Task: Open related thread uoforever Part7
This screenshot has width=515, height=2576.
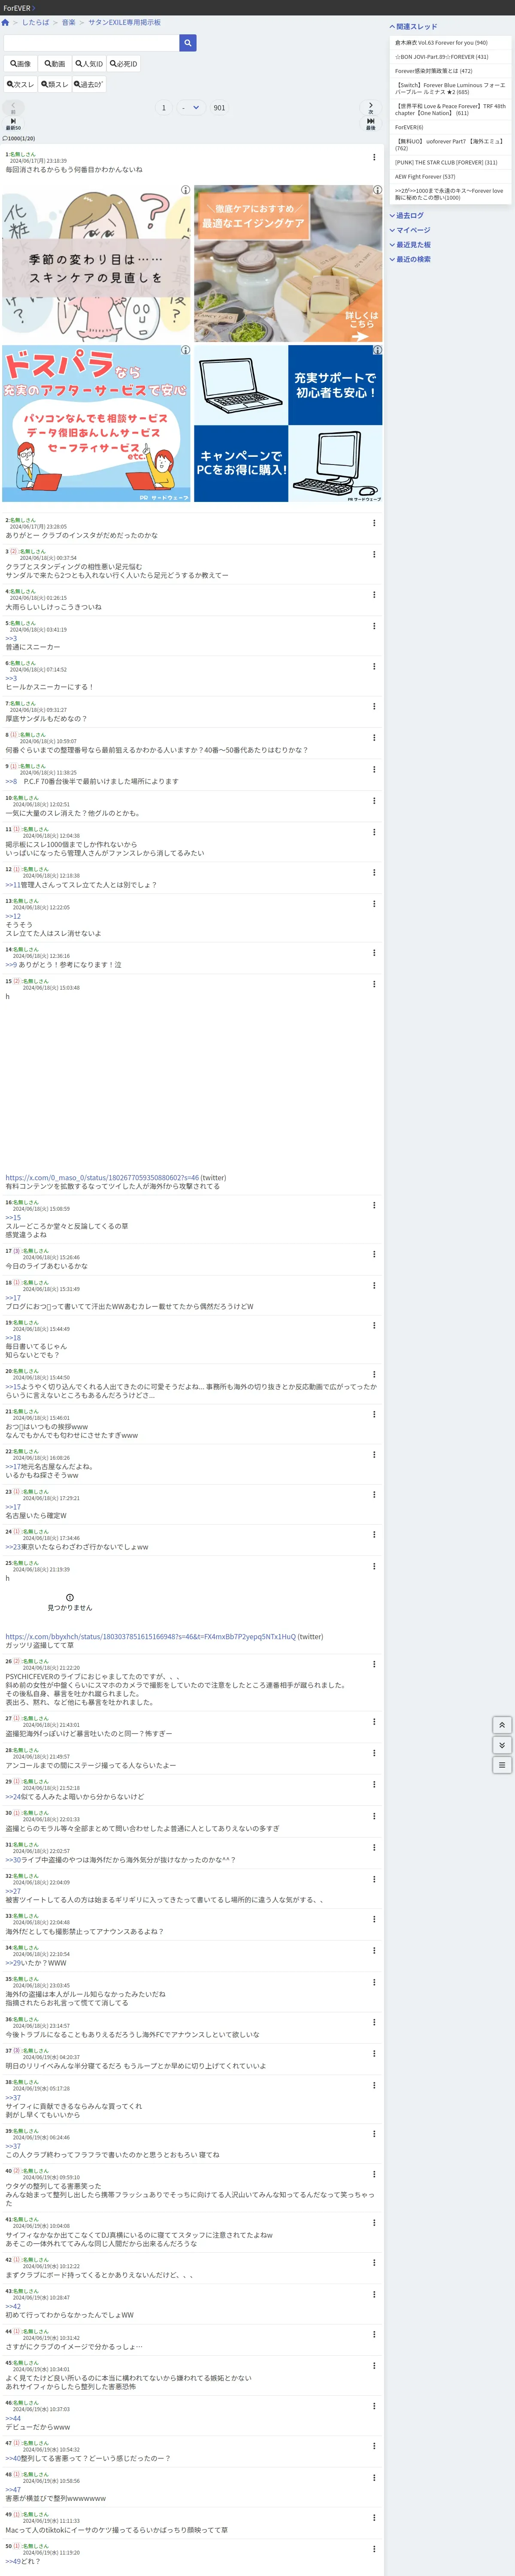Action: [x=450, y=144]
